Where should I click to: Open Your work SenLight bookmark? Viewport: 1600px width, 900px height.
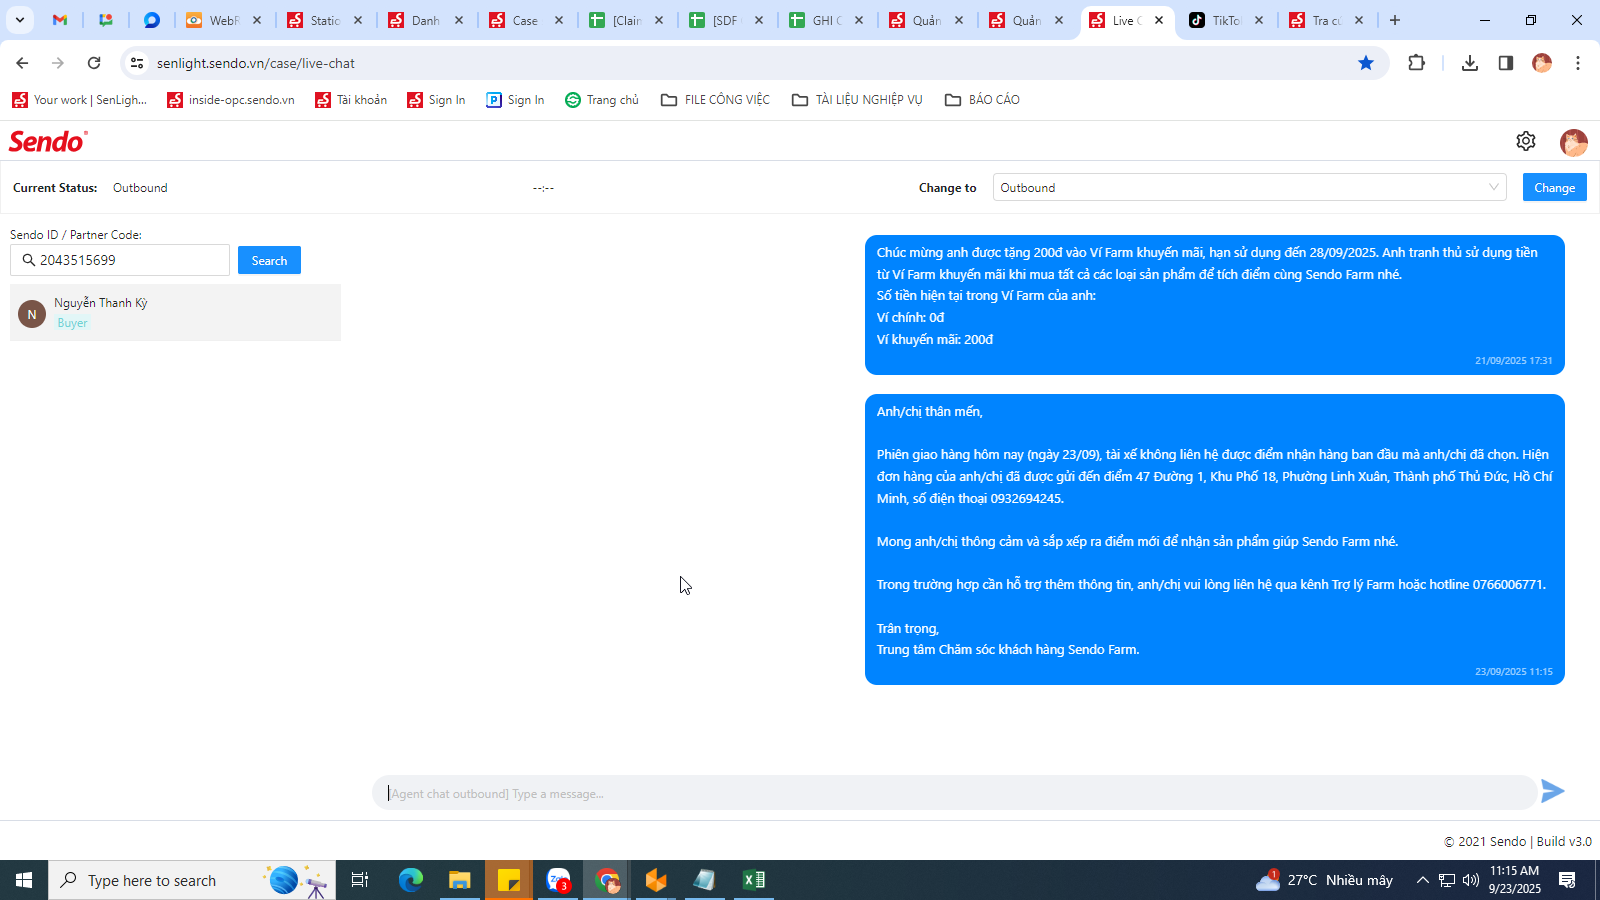tap(79, 100)
